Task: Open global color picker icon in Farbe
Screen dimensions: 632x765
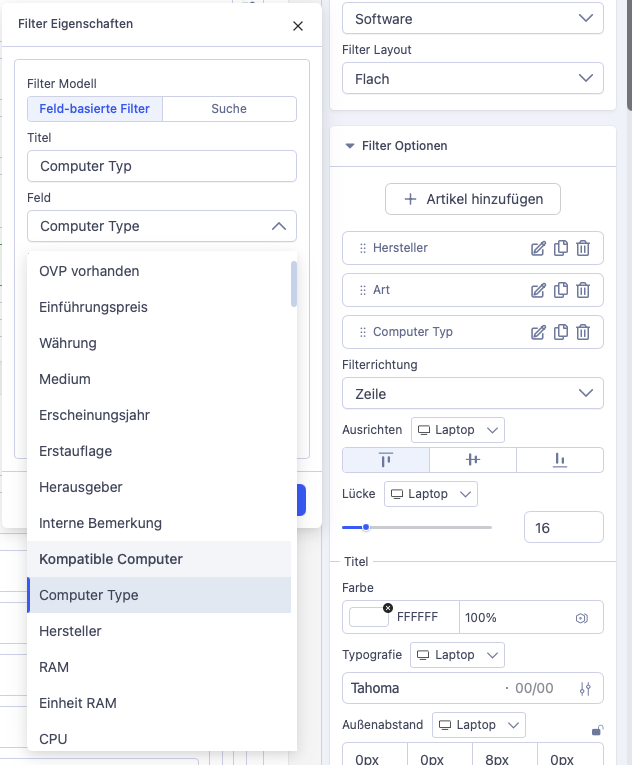Action: click(x=581, y=618)
